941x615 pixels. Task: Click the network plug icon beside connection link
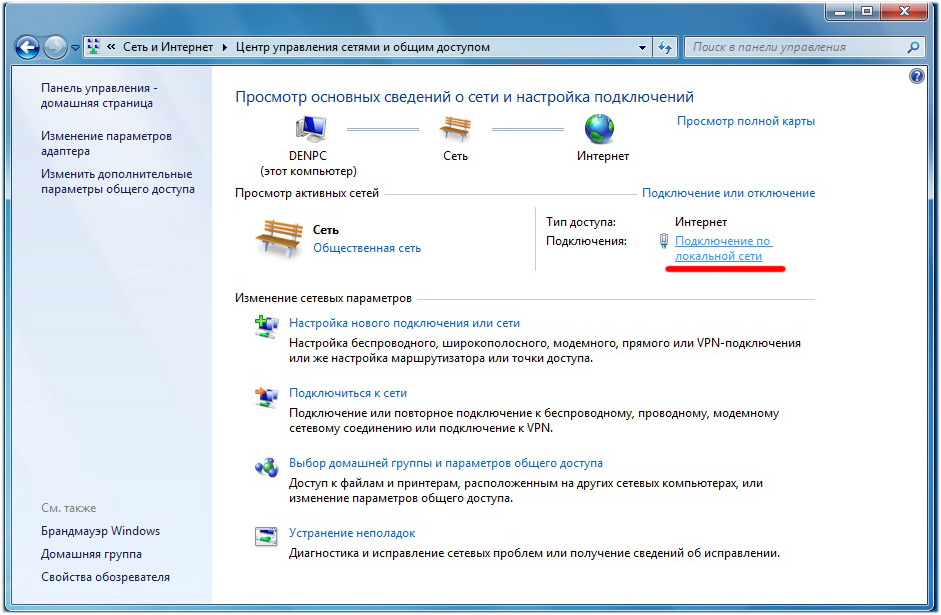(x=664, y=241)
